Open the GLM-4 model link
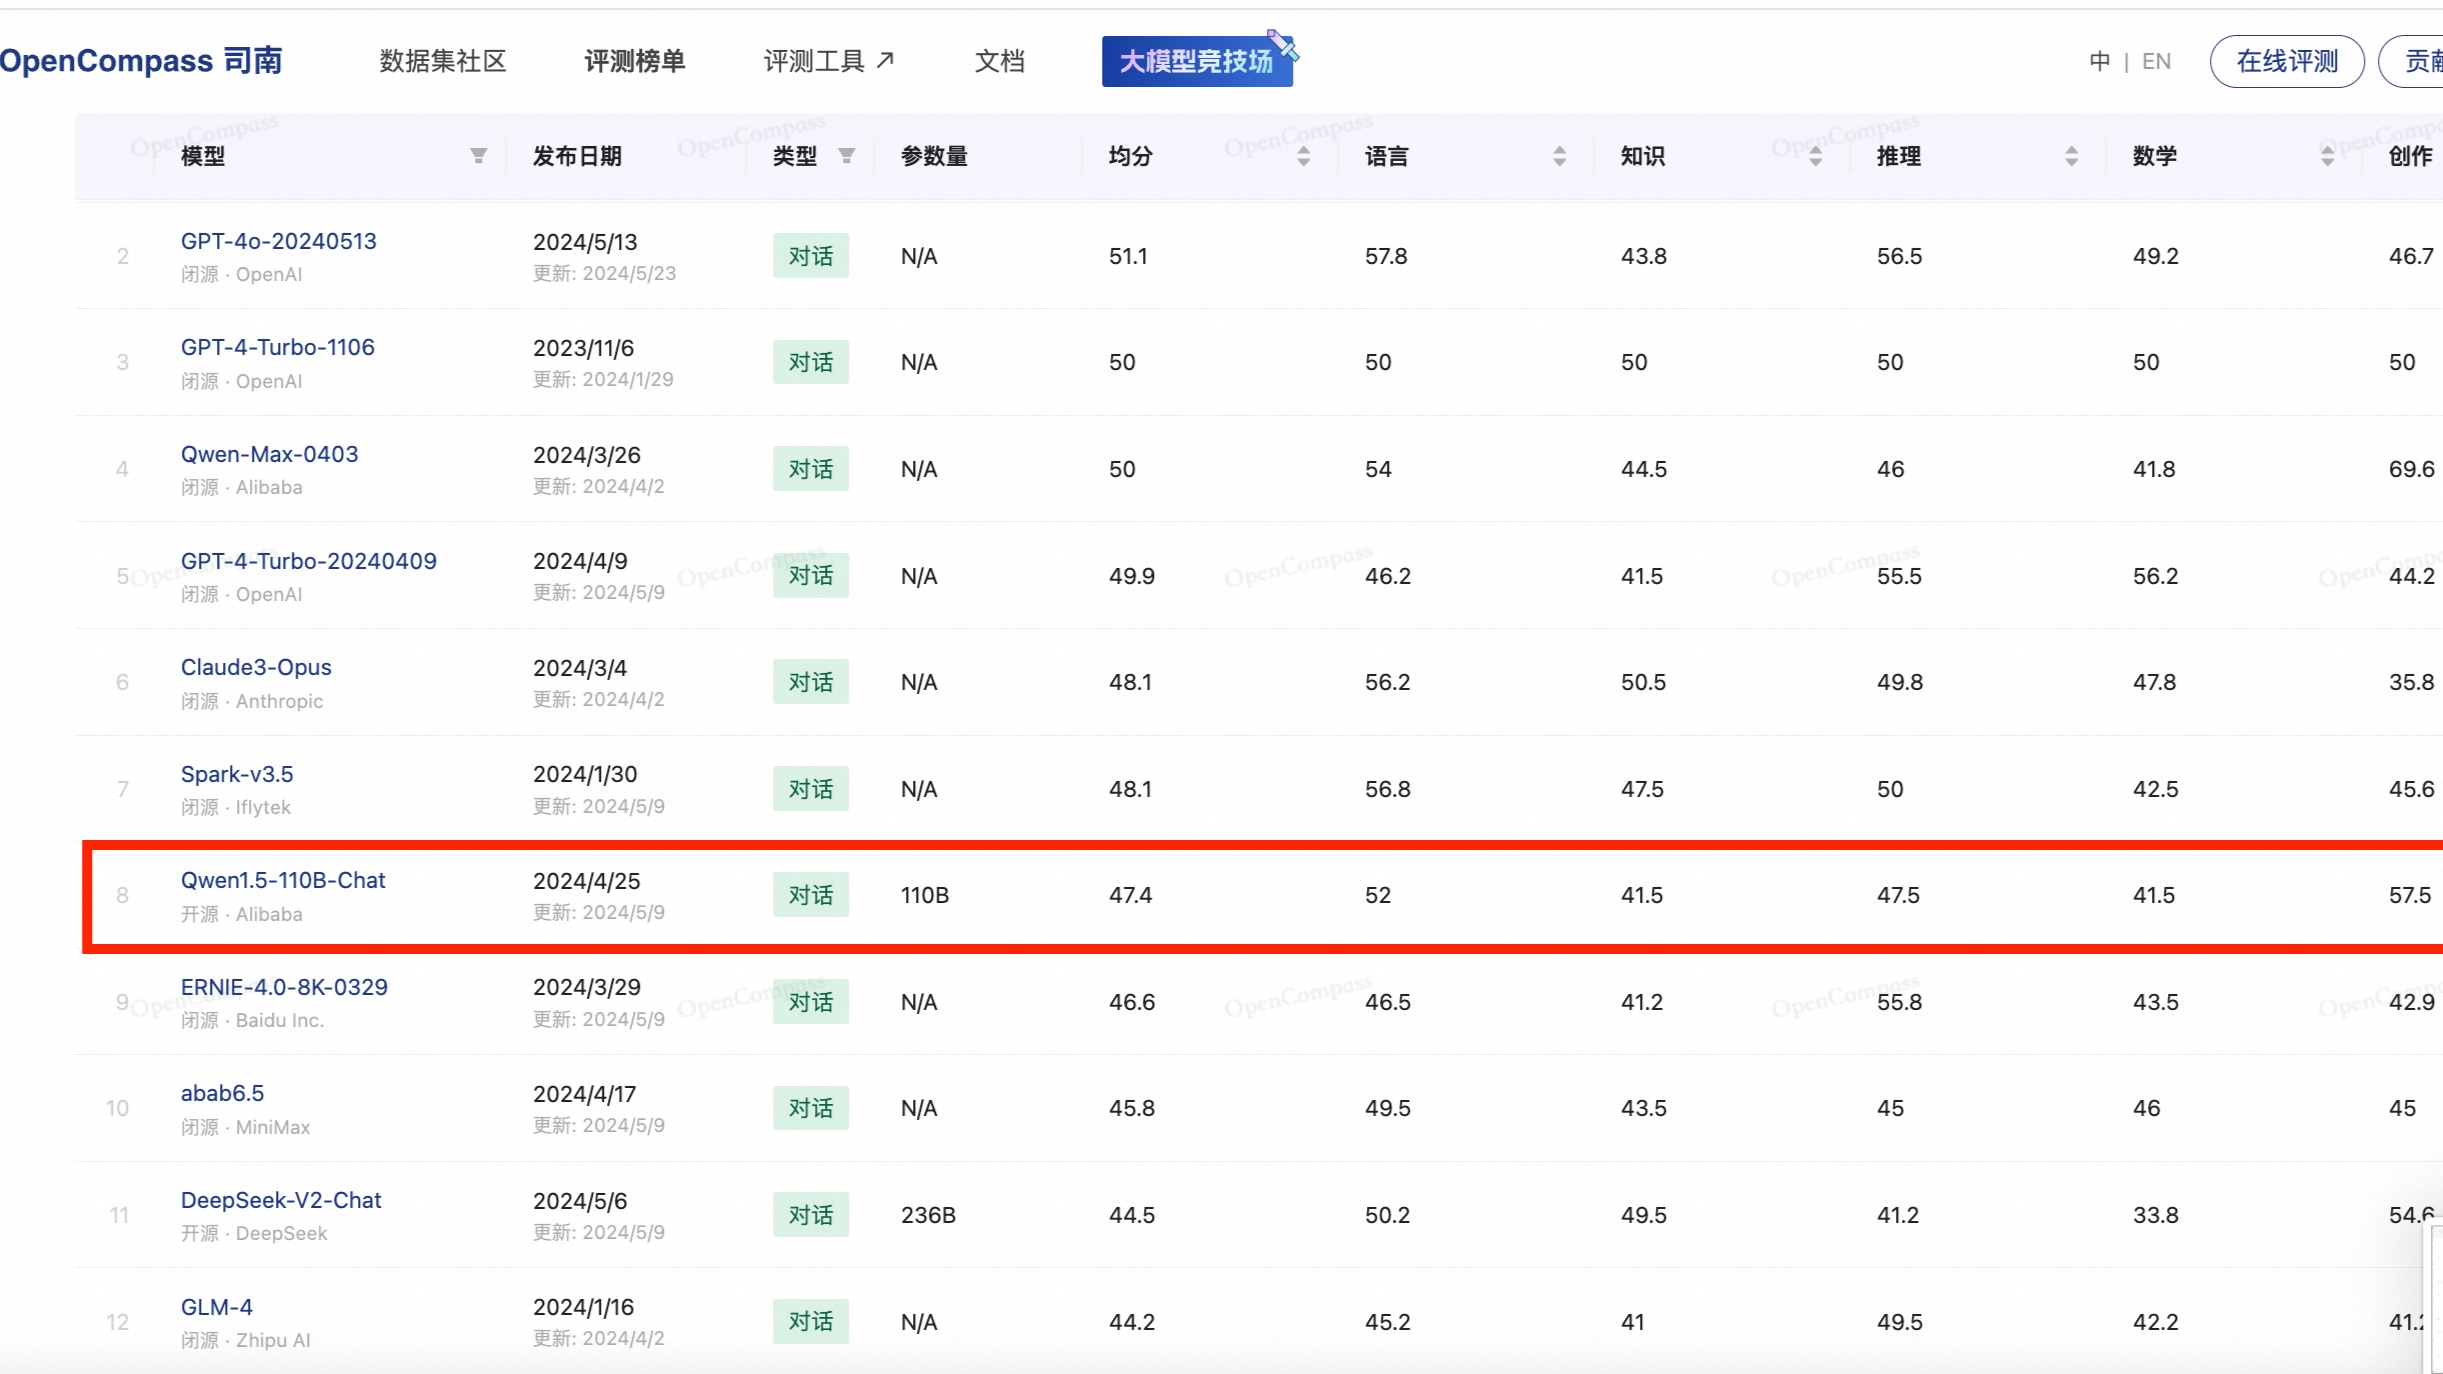This screenshot has height=1374, width=2443. [x=217, y=1307]
